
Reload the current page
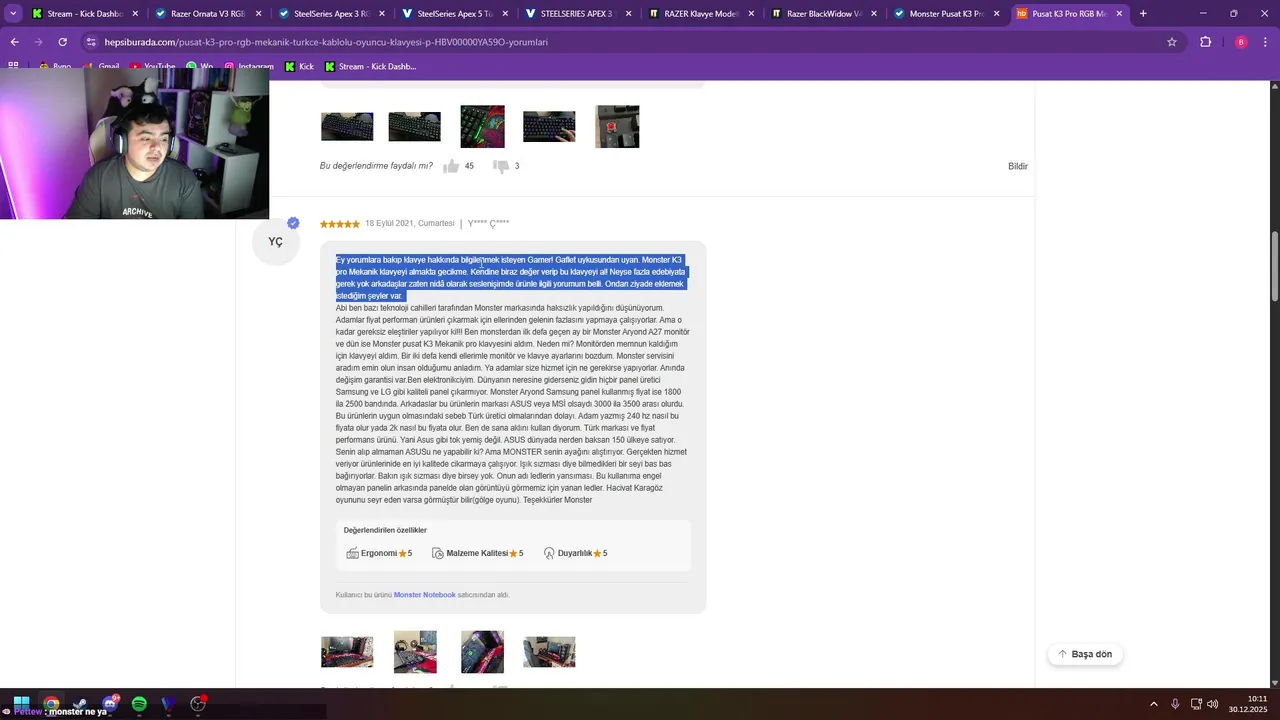(62, 42)
